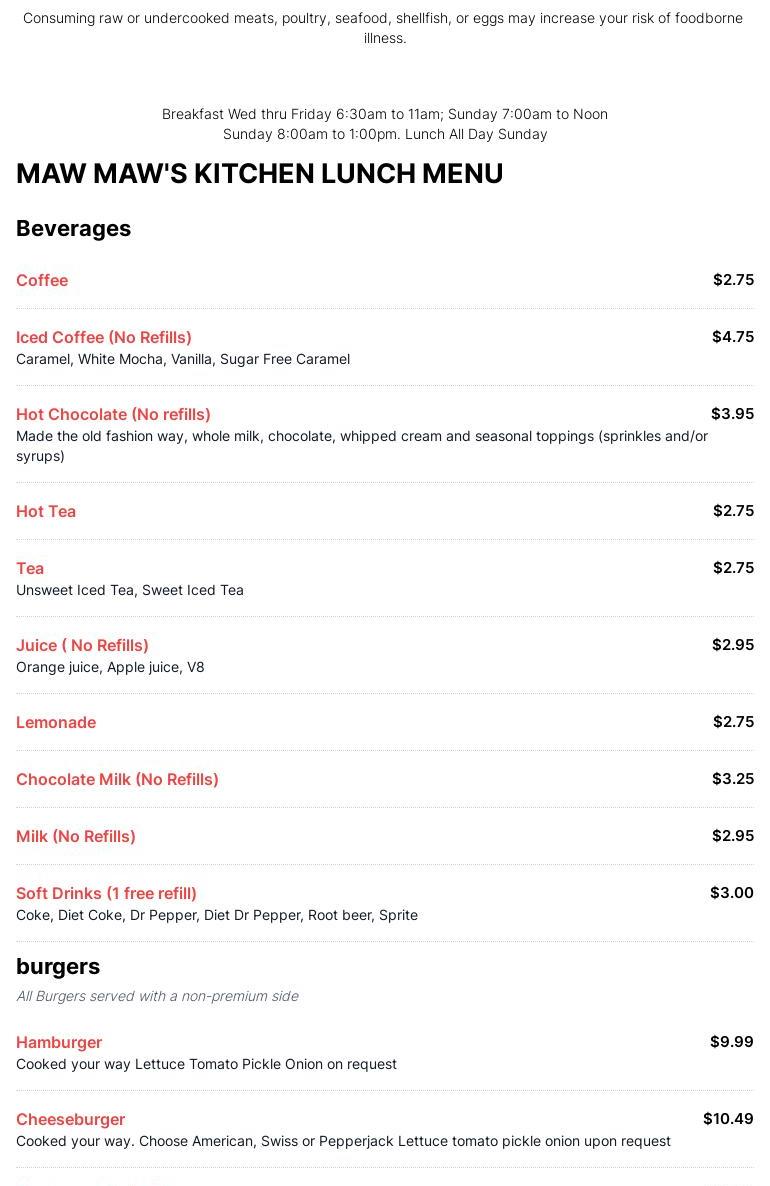The image size is (770, 1186).
Task: Open Milk (No Refills) item
Action: pyautogui.click(x=76, y=837)
